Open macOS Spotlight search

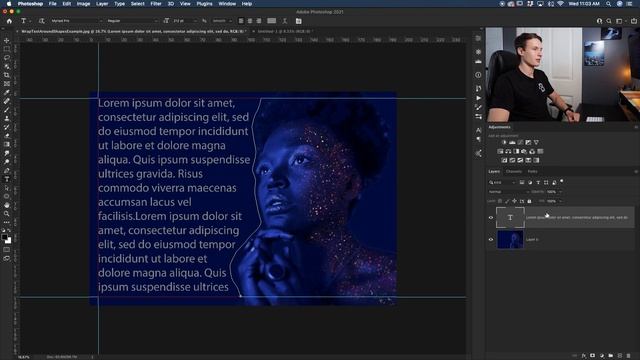609,4
